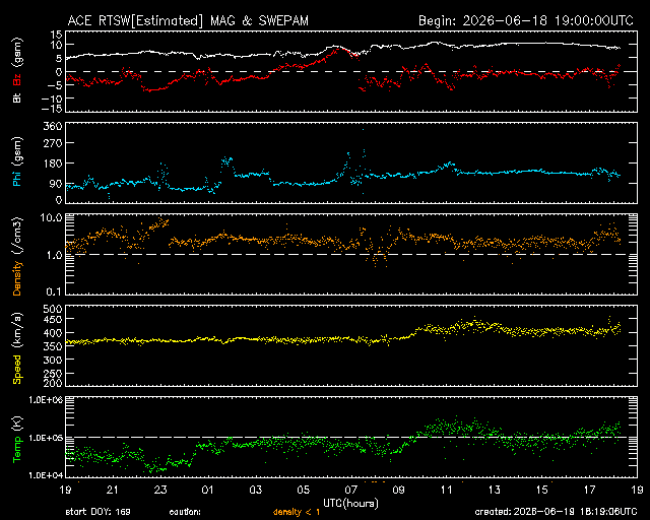
Task: Click the 'Begin: 2026-06-18 19:00:00UTC' text
Action: (526, 21)
